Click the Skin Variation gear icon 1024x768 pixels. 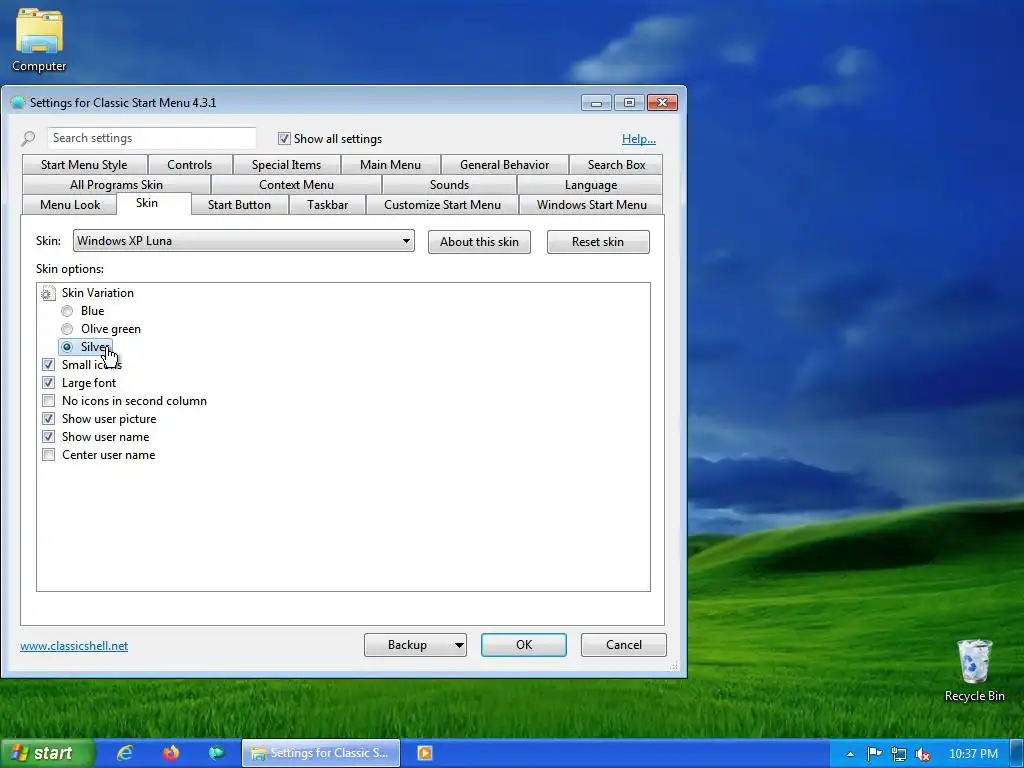tap(48, 293)
